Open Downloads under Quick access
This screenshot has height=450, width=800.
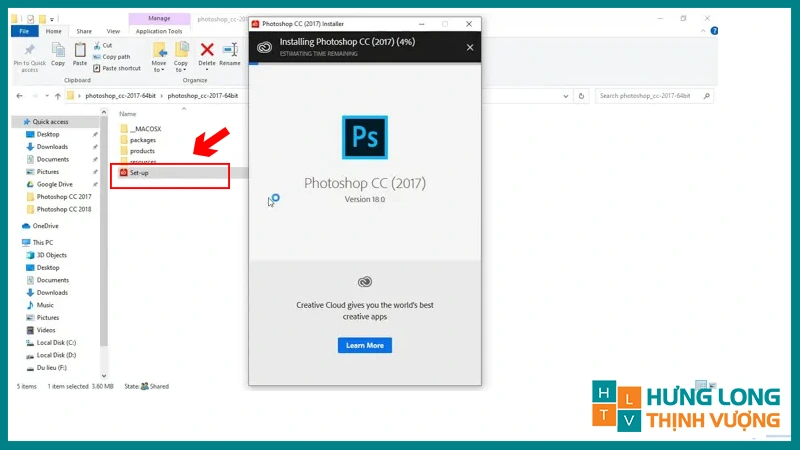click(x=52, y=147)
